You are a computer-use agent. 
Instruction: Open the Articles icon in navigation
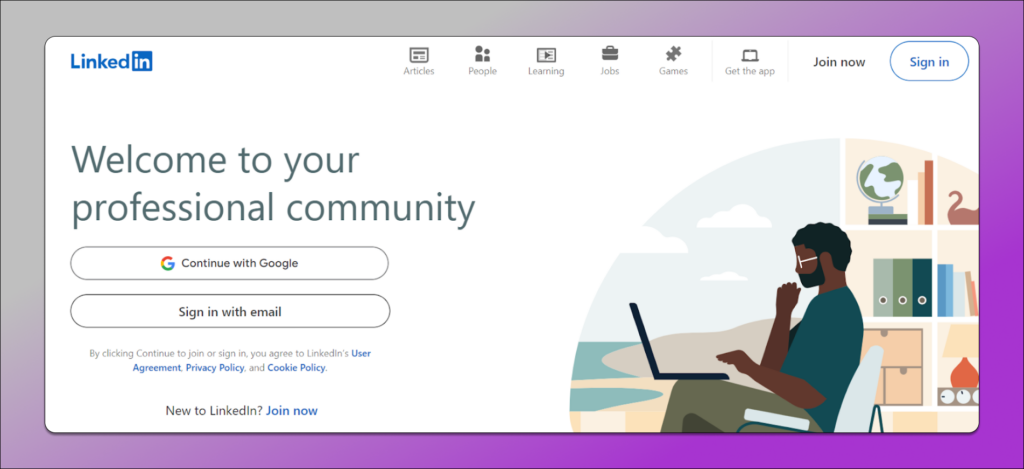click(419, 54)
